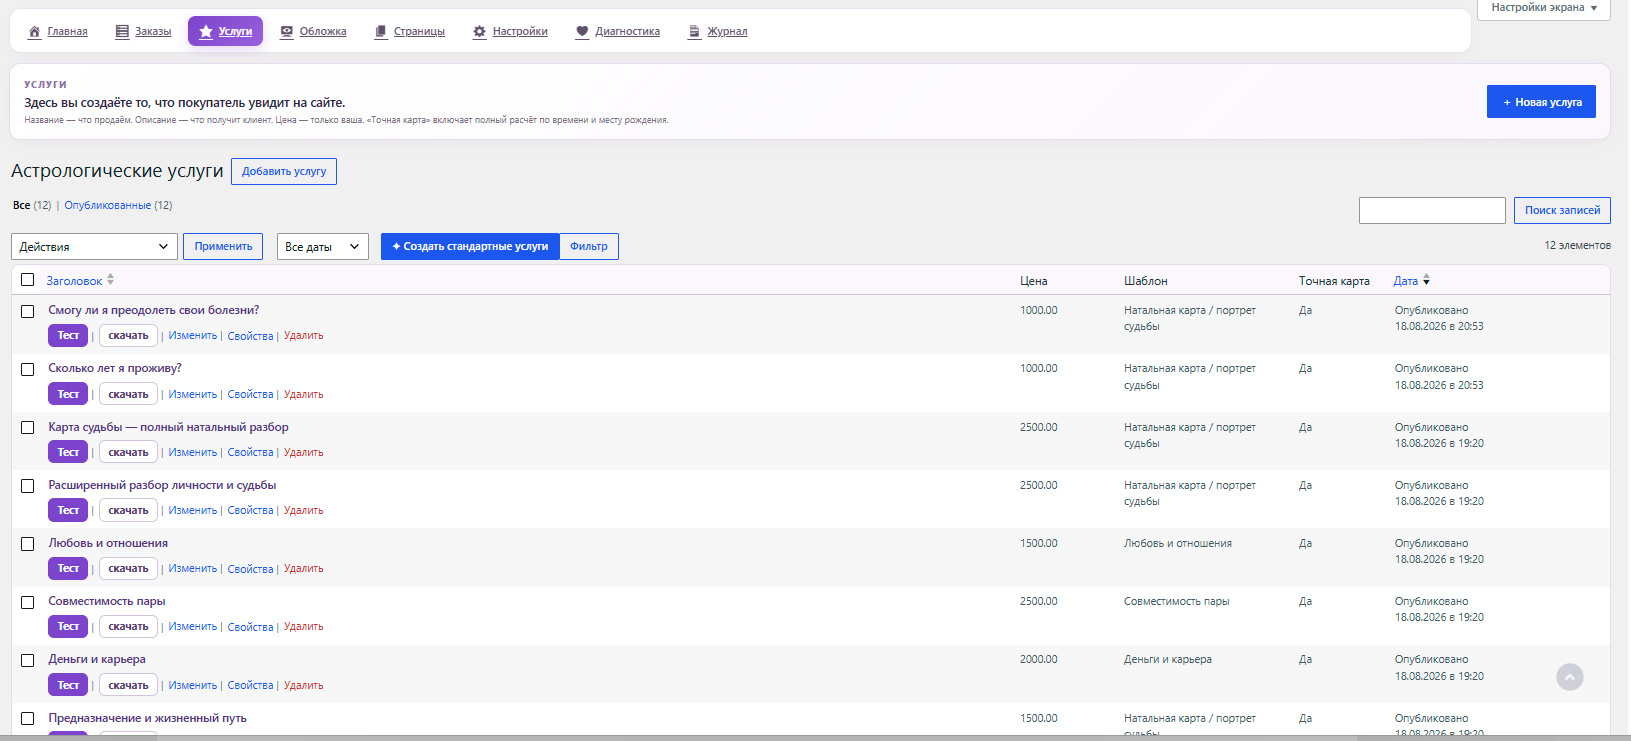Open the 'Смогу ли я преодолеть свои болезни?' title

click(x=154, y=311)
